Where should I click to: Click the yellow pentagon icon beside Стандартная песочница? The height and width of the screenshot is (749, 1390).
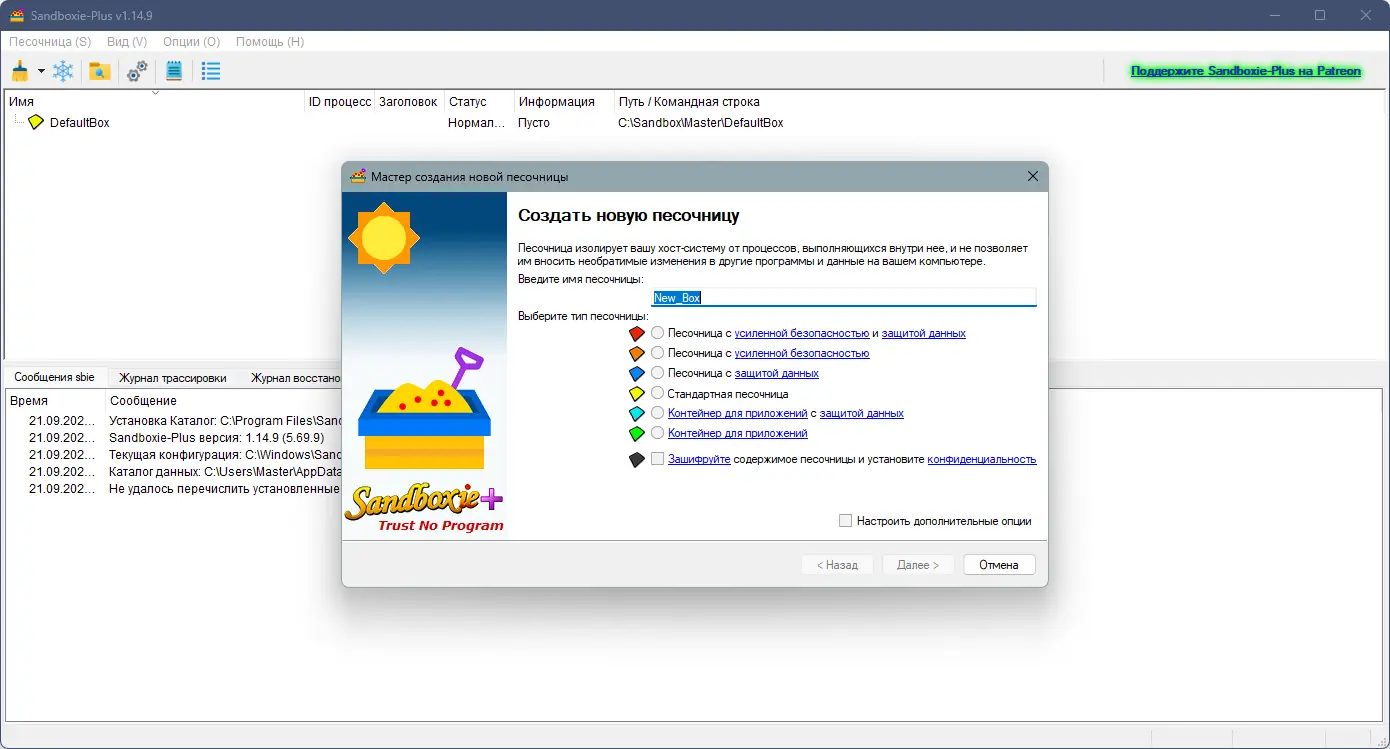637,393
